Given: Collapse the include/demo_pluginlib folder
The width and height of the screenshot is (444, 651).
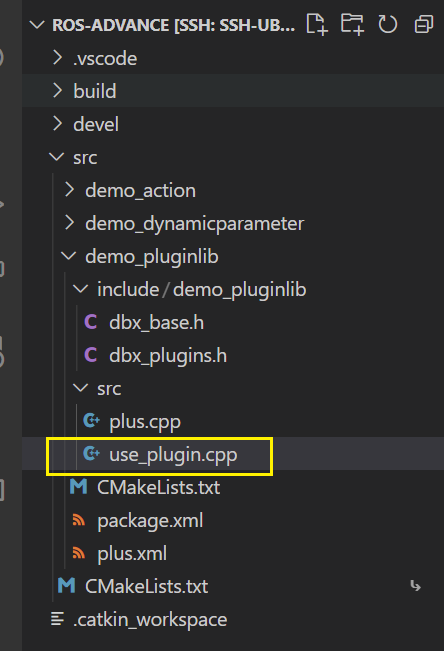Looking at the screenshot, I should (81, 289).
